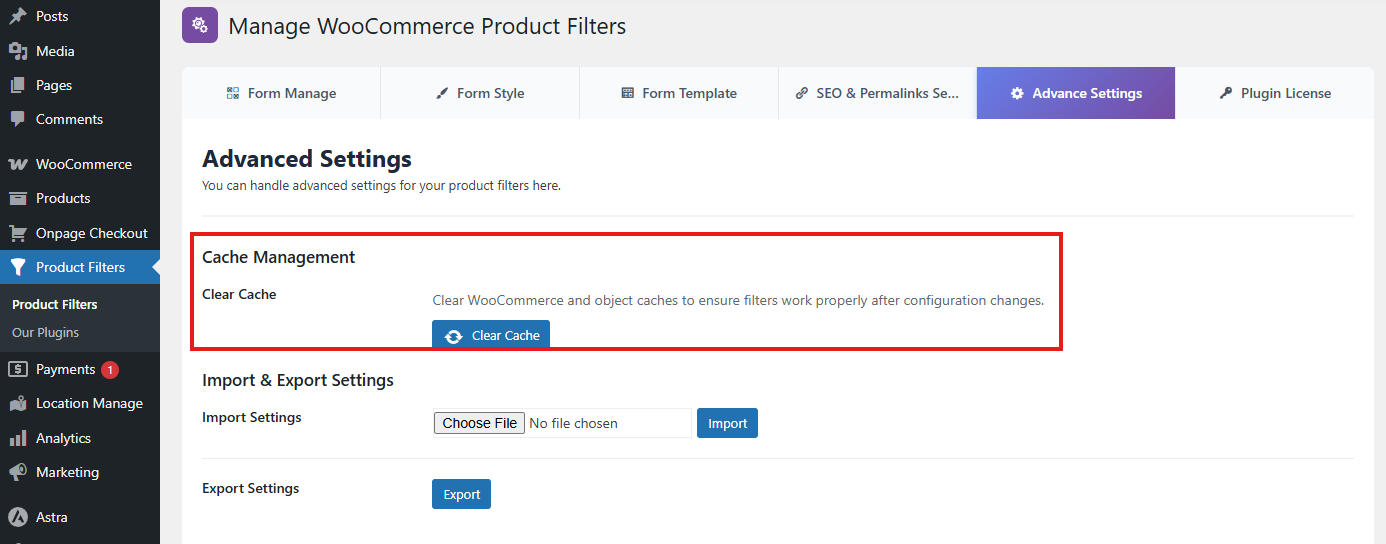1386x544 pixels.
Task: Click the Marketing megaphone icon
Action: [x=18, y=472]
